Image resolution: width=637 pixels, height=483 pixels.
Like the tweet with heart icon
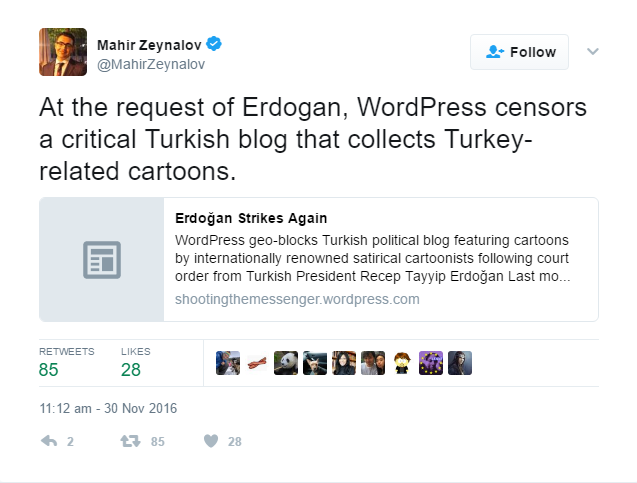coord(210,441)
